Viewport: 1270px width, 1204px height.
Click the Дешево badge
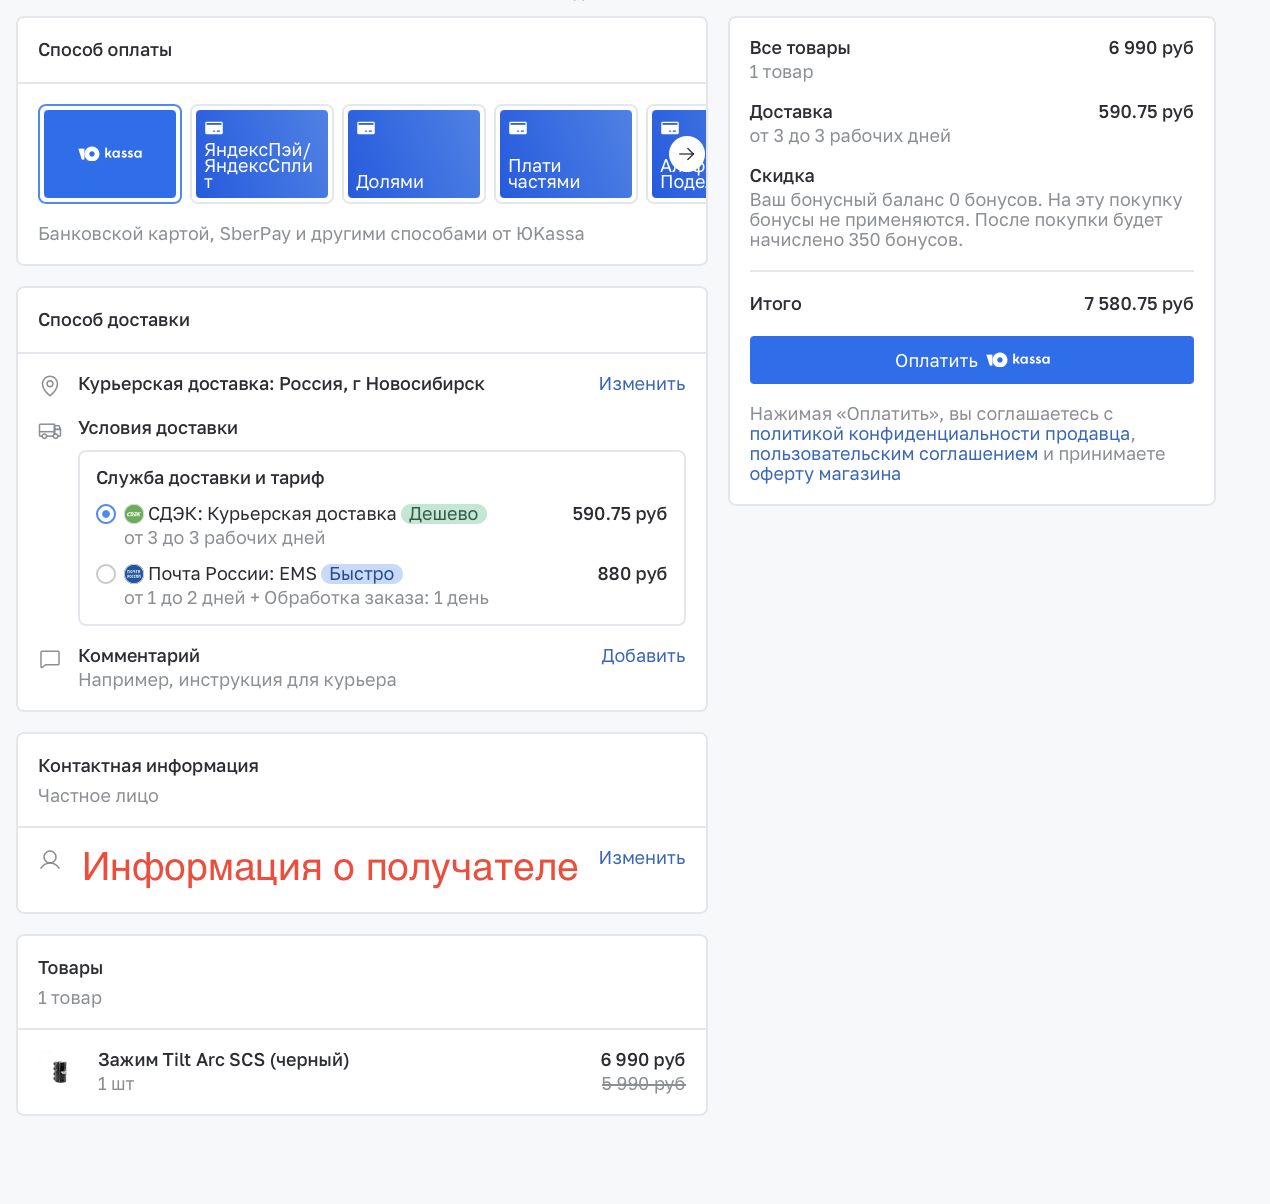pos(444,514)
